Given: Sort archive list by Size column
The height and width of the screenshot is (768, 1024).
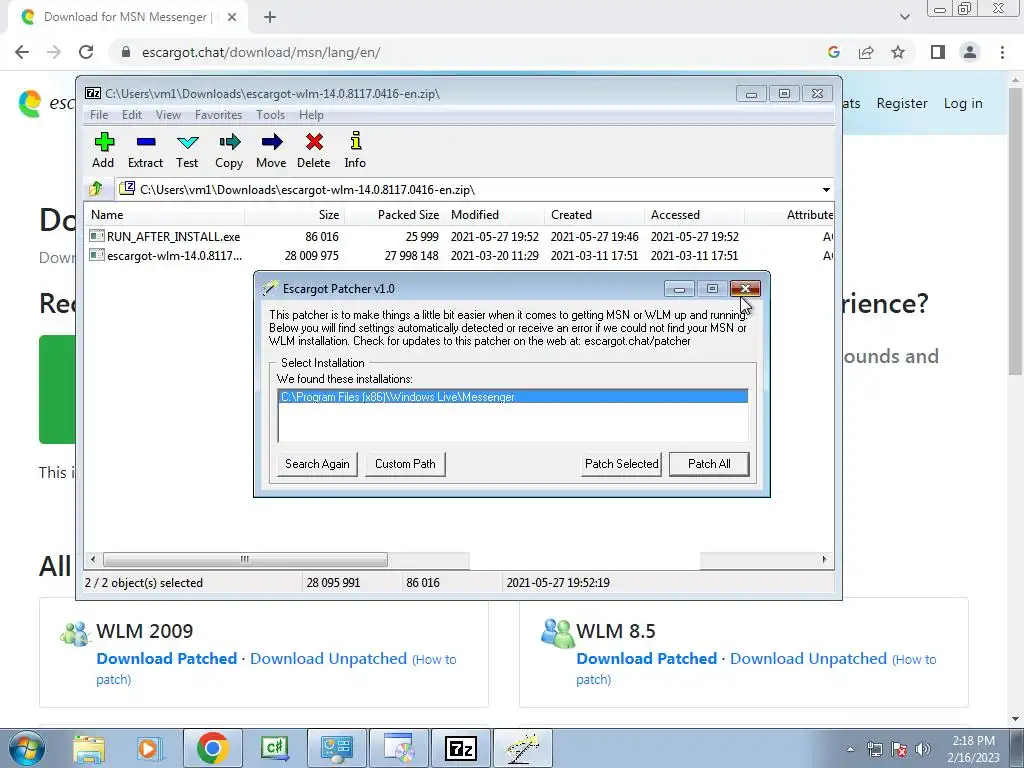Looking at the screenshot, I should point(294,215).
